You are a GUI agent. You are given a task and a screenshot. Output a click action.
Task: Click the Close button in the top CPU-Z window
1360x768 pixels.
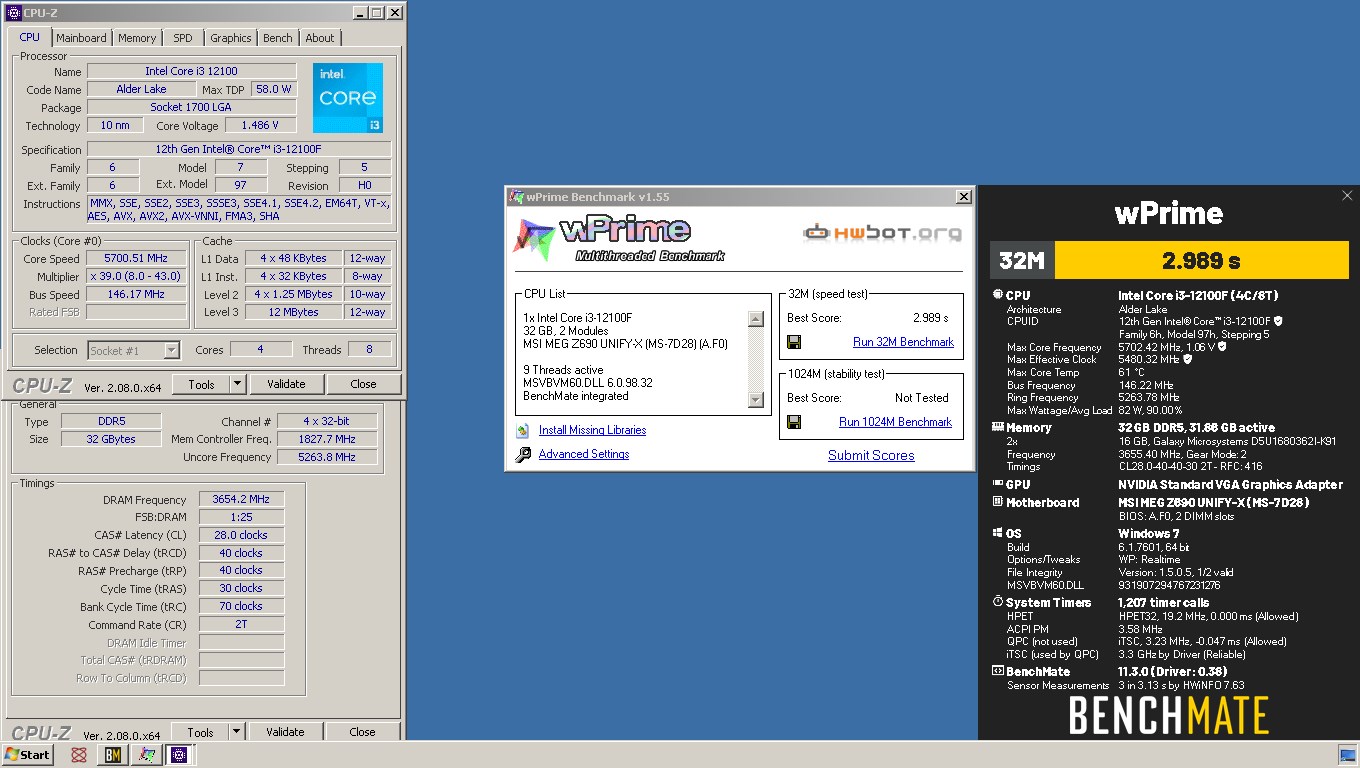pos(363,384)
